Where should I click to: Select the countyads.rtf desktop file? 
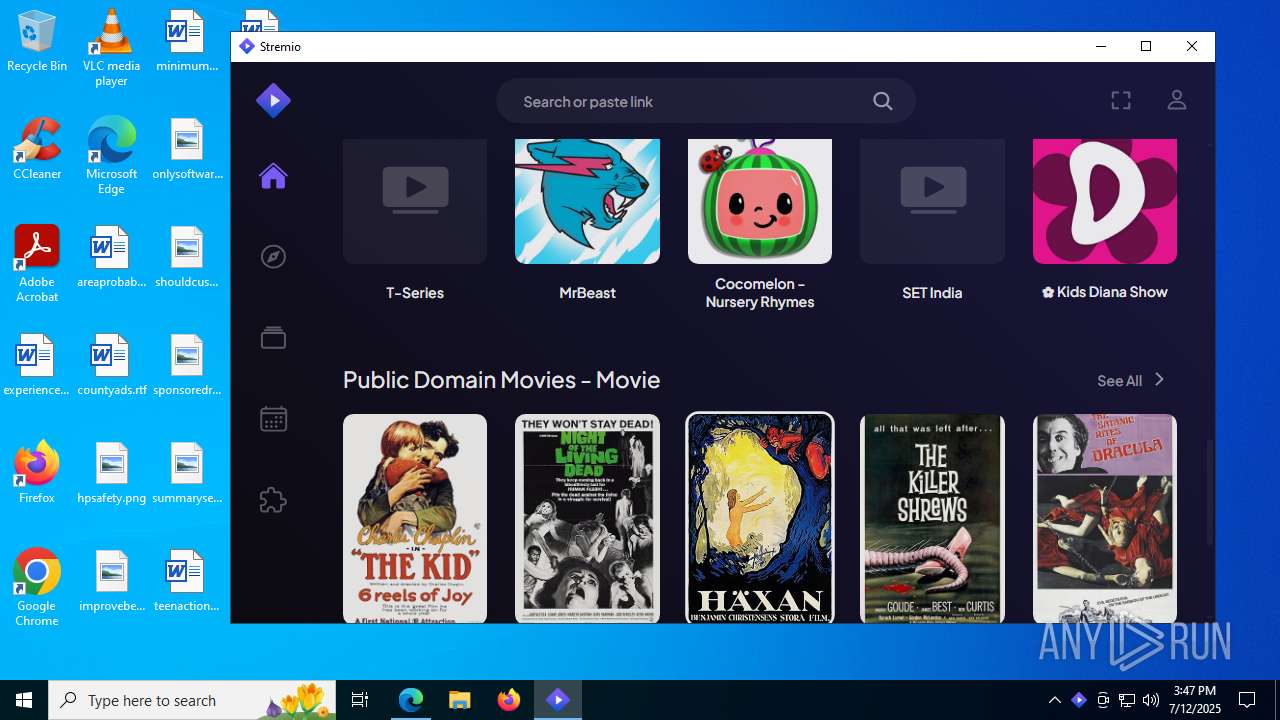click(x=111, y=365)
